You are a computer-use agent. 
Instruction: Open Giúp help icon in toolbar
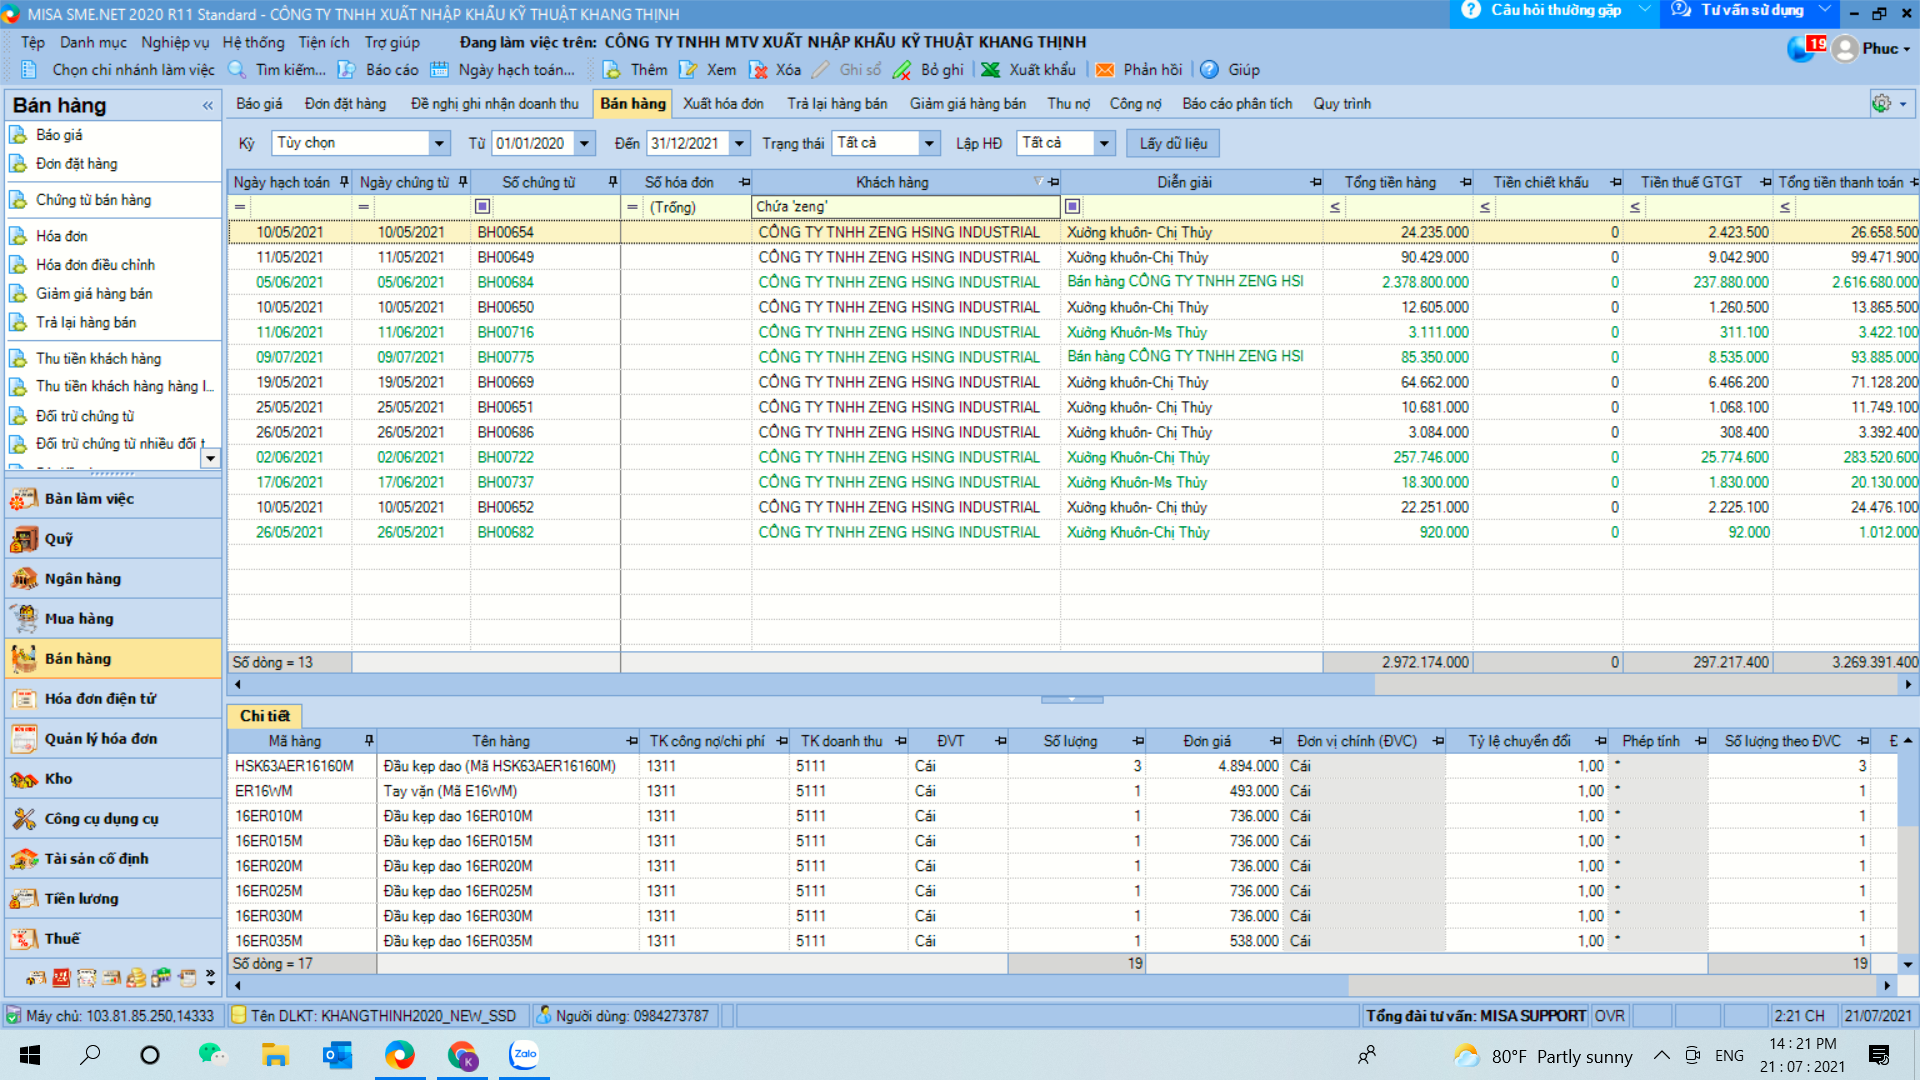[x=1209, y=70]
